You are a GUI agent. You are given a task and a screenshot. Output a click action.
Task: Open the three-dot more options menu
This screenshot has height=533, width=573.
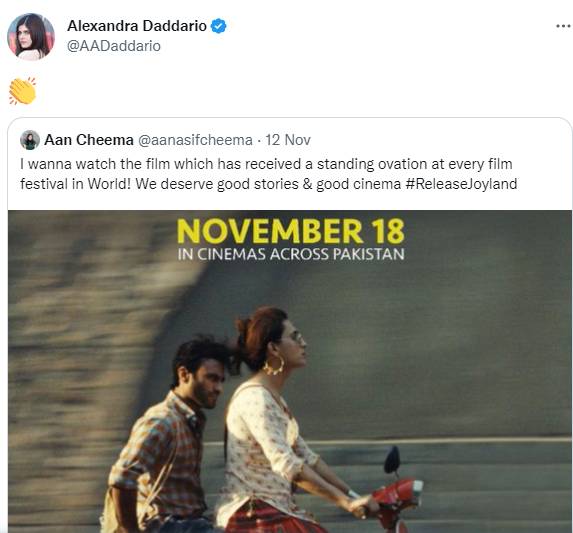563,26
